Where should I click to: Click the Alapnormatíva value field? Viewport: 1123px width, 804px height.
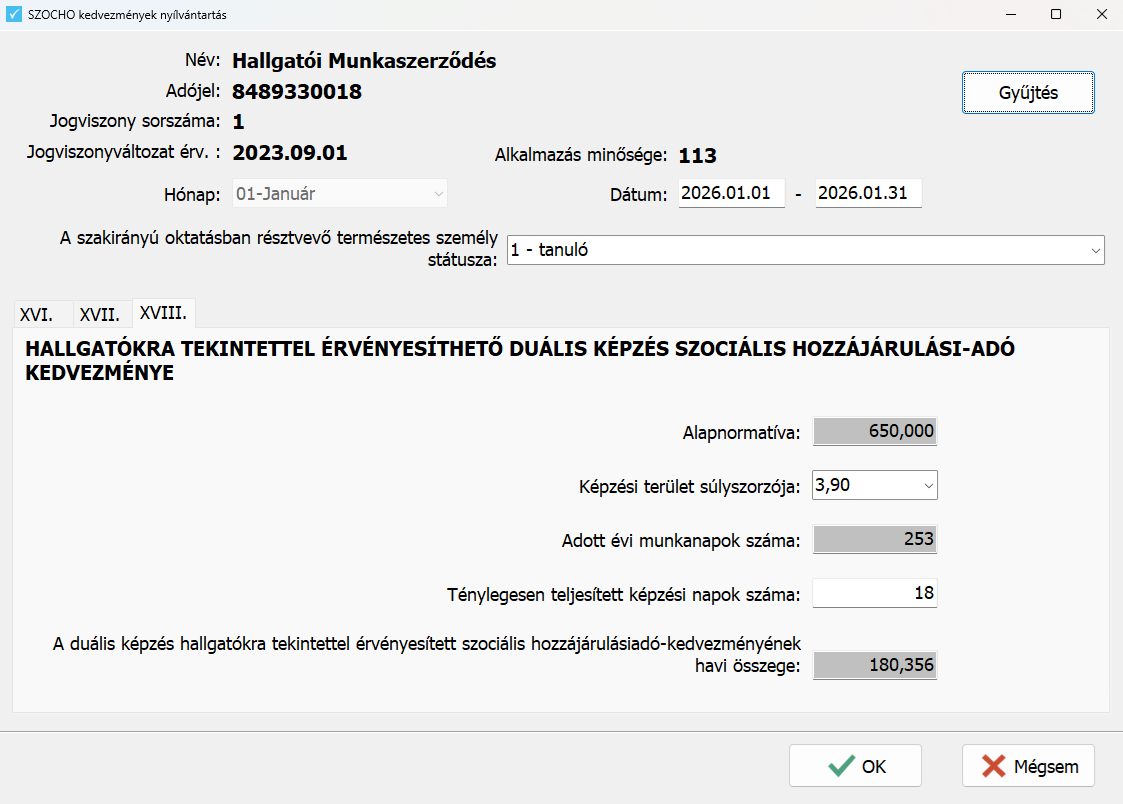tap(875, 432)
